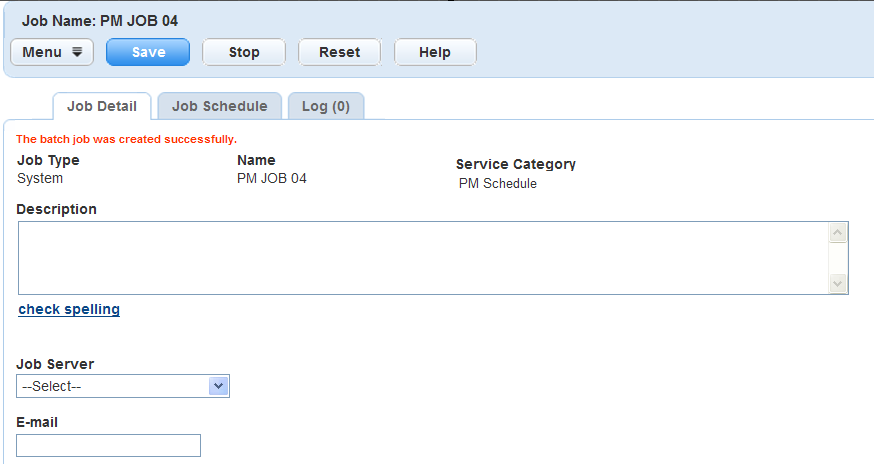
Task: Click the PM Schedule service category value
Action: click(x=497, y=183)
